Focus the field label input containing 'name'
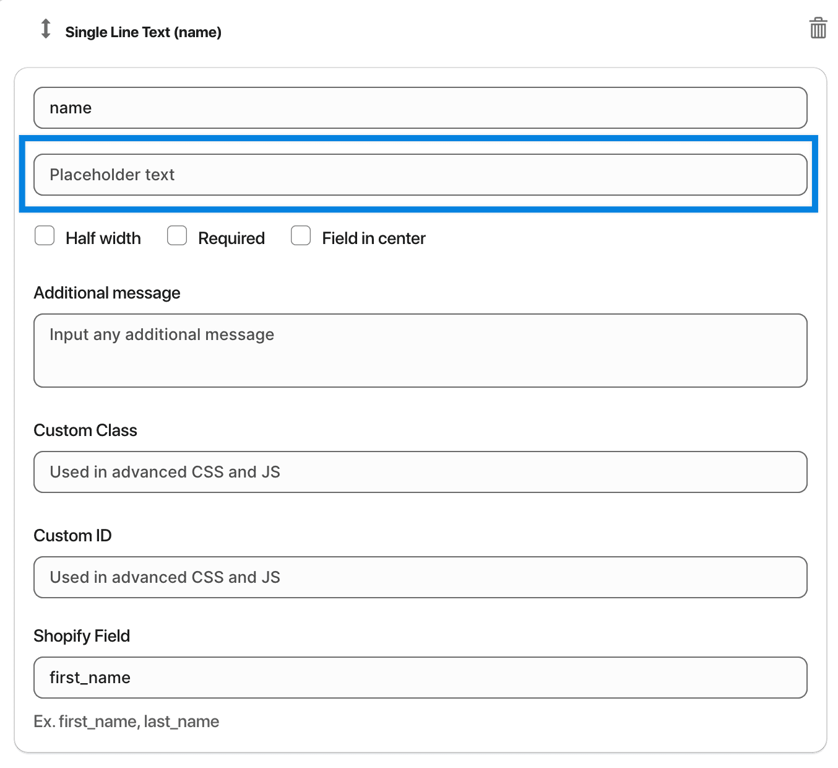838x768 pixels. tap(420, 108)
